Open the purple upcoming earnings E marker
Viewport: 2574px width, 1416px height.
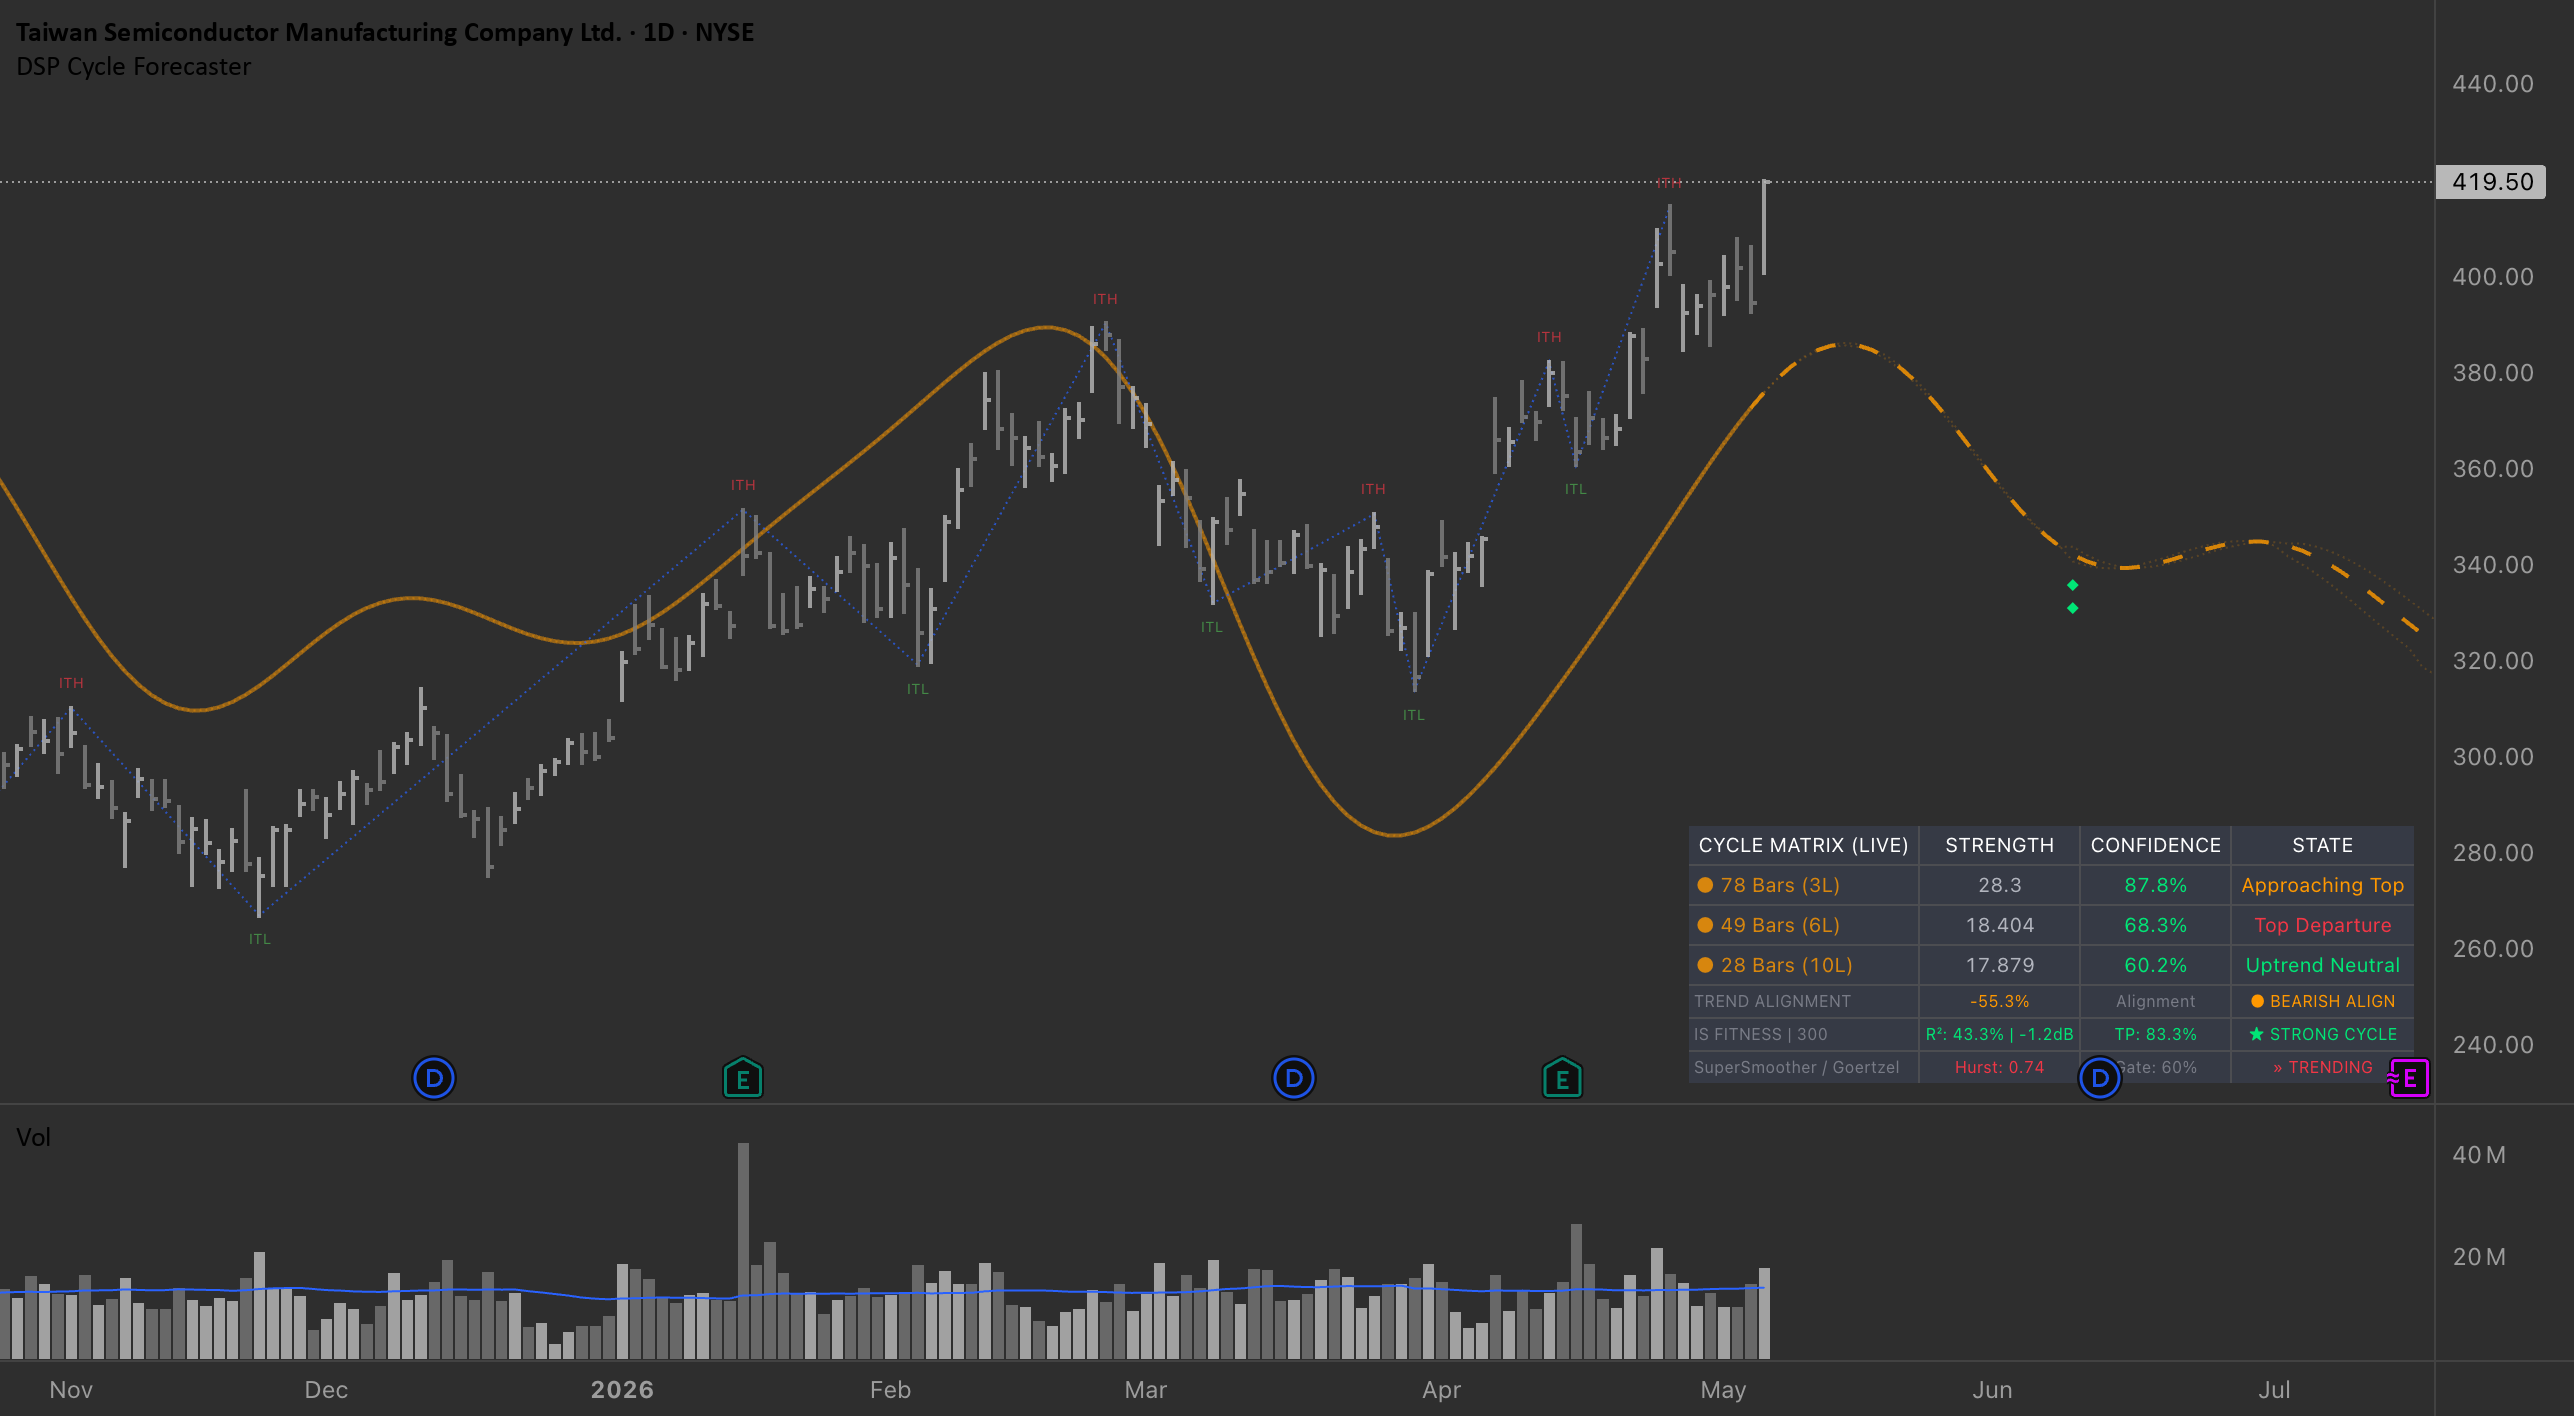[x=2409, y=1078]
